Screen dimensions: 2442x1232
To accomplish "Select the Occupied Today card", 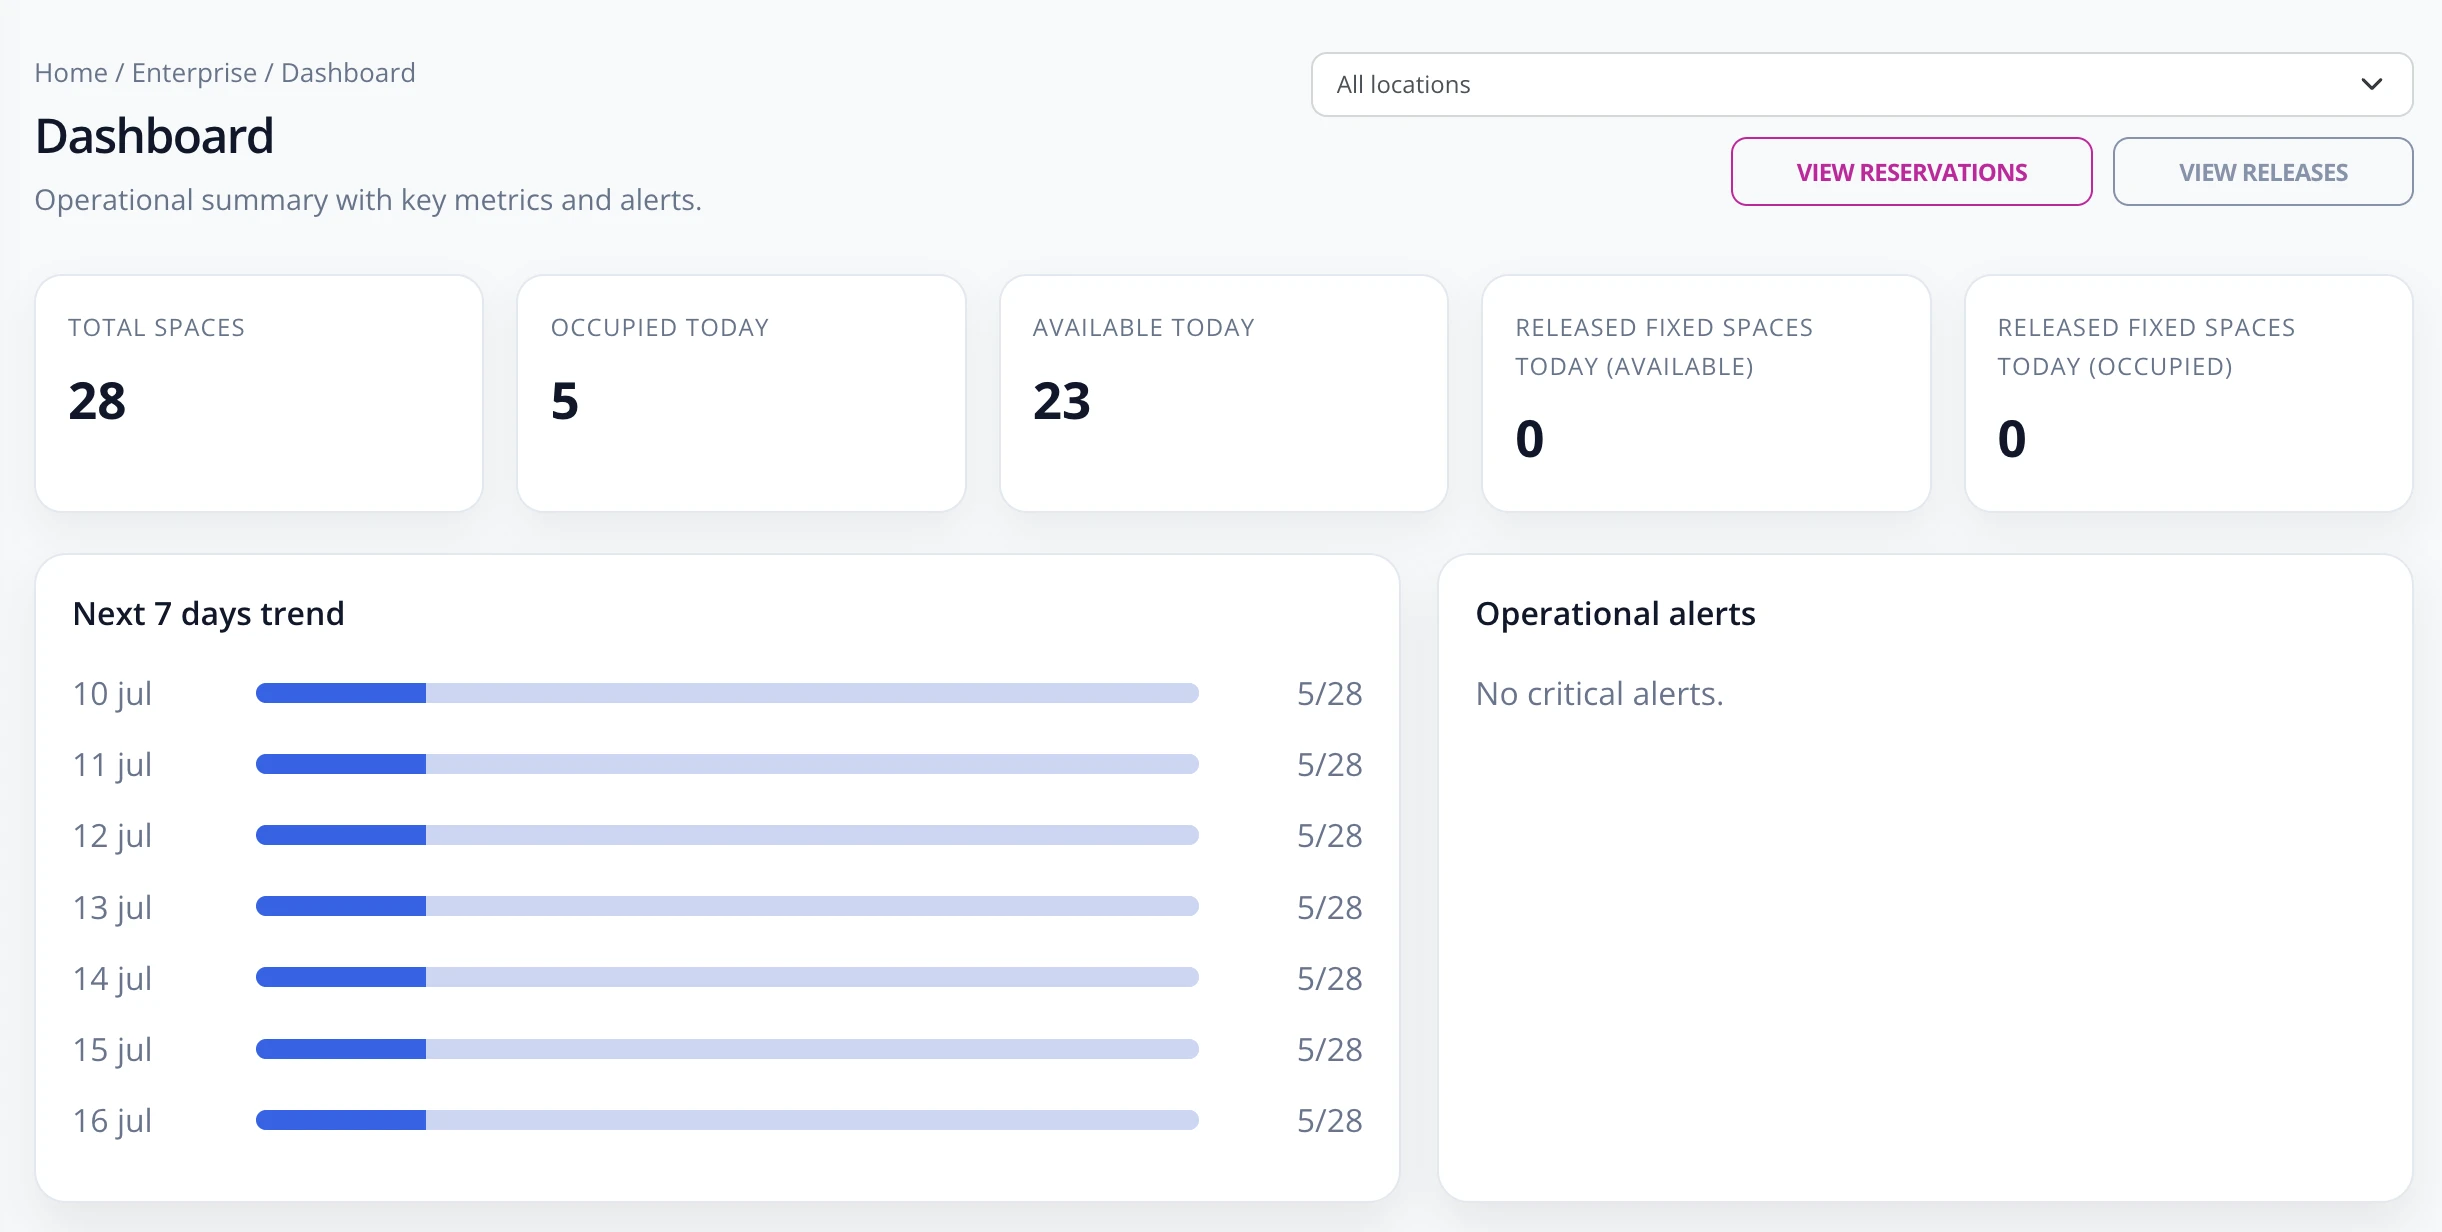I will [x=741, y=393].
